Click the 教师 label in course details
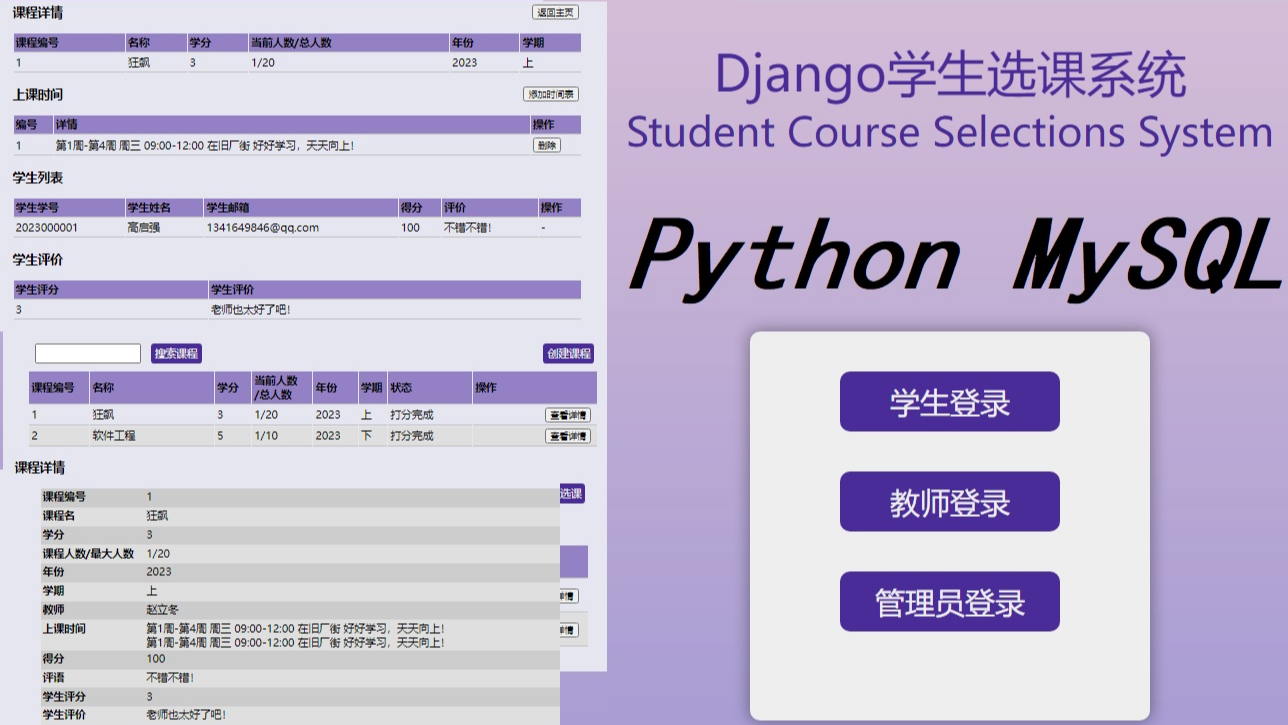This screenshot has width=1288, height=725. [53, 610]
